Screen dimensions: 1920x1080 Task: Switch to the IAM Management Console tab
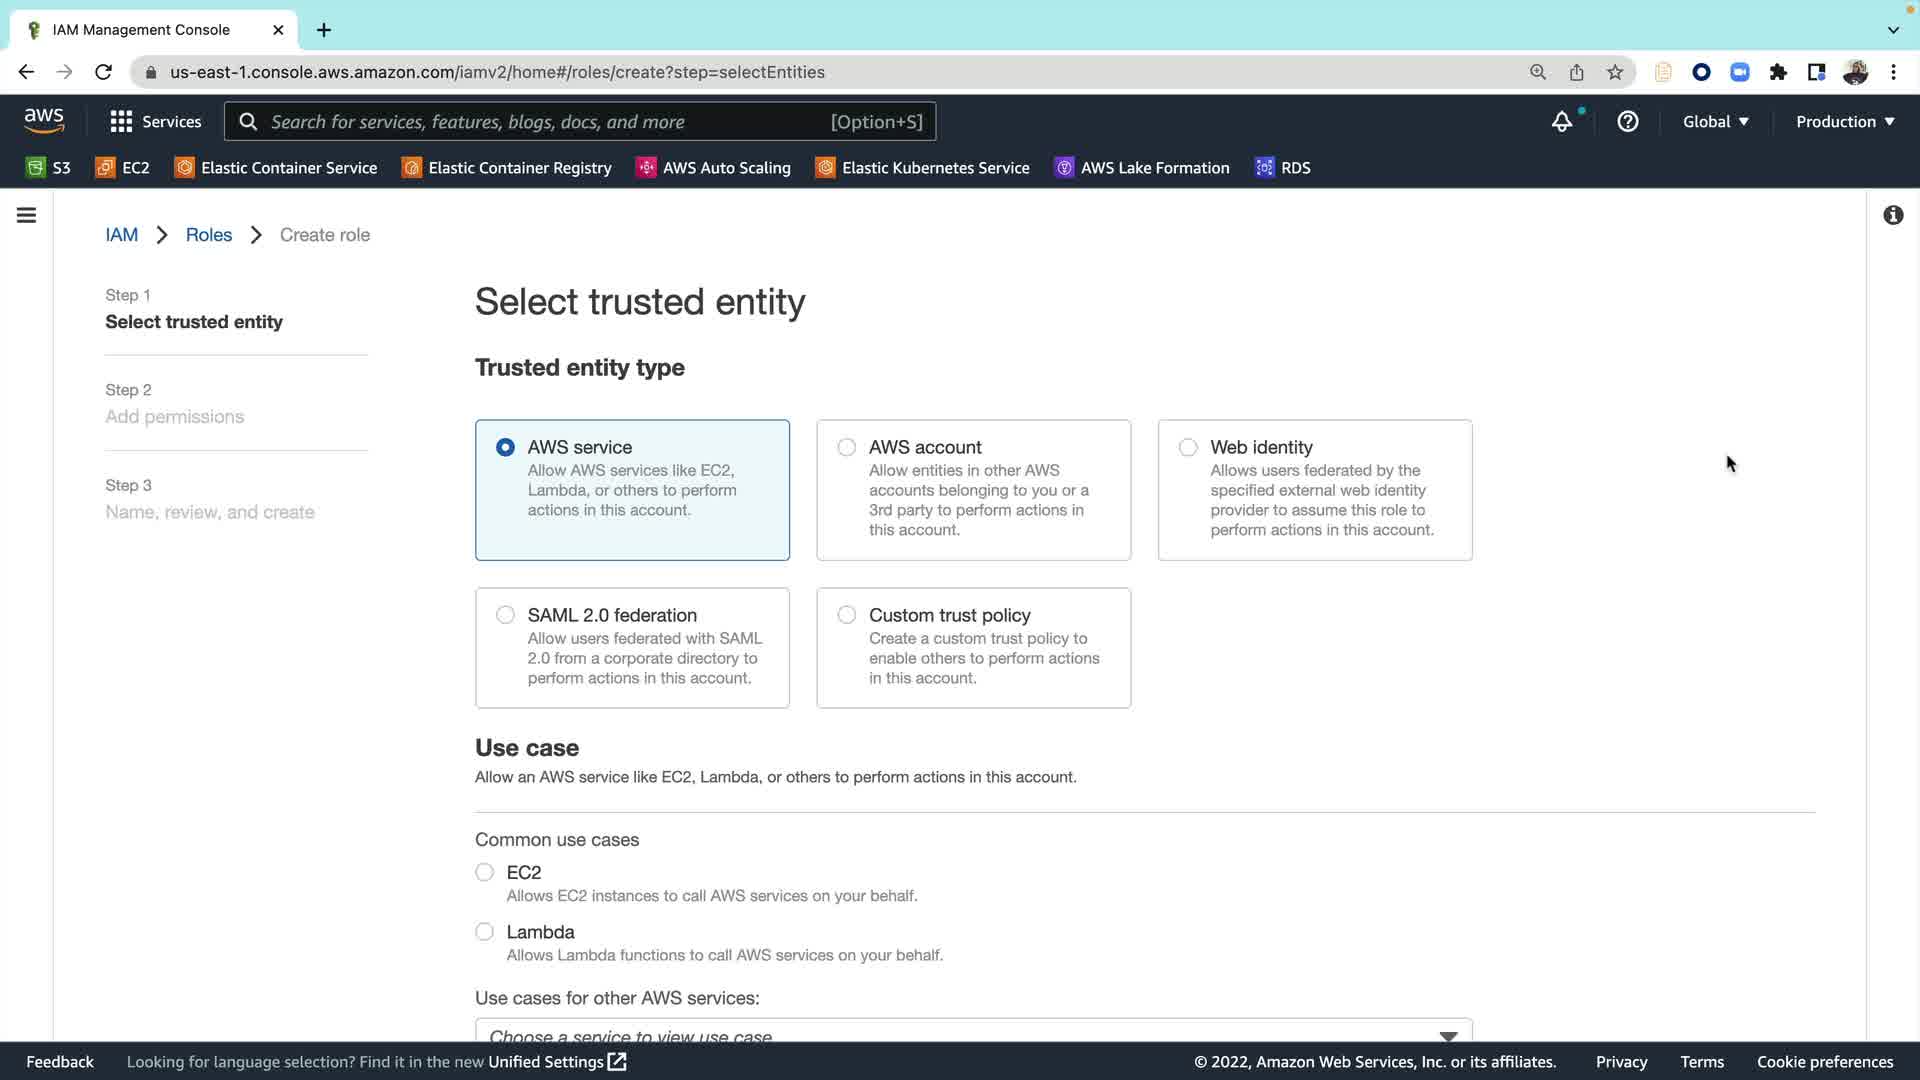pos(142,30)
